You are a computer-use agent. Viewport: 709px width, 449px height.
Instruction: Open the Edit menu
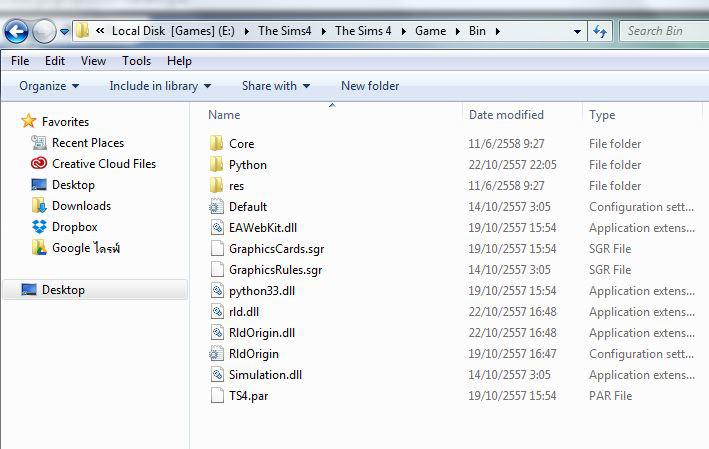(x=55, y=61)
